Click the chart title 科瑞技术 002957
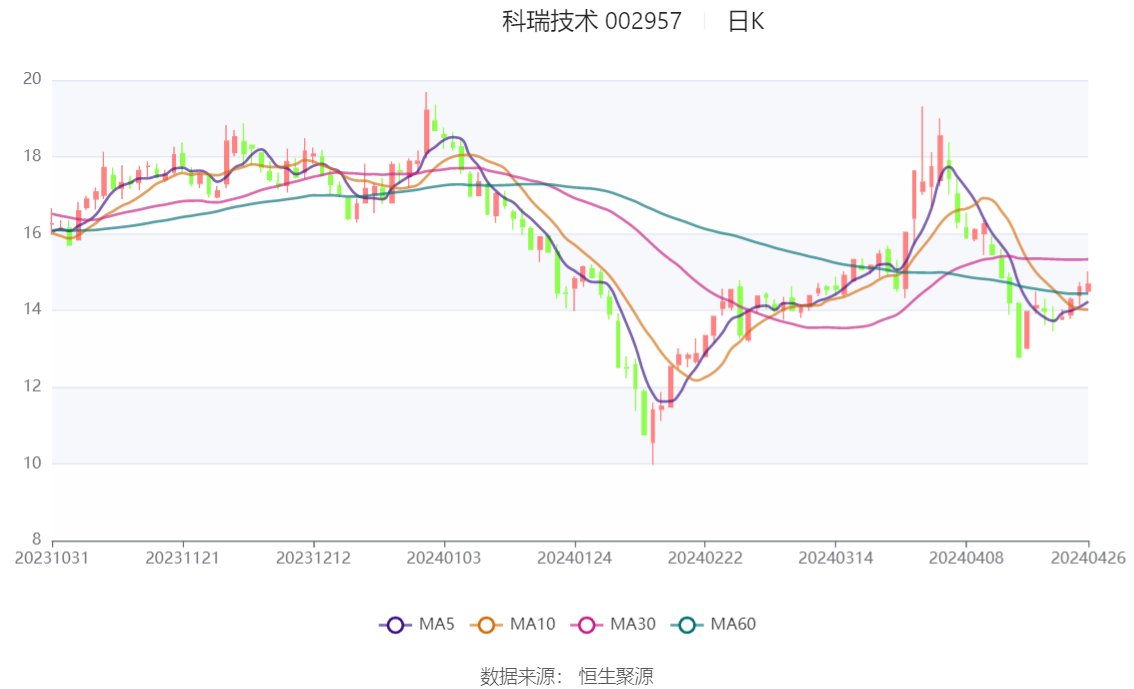This screenshot has height=689, width=1134. [x=591, y=21]
